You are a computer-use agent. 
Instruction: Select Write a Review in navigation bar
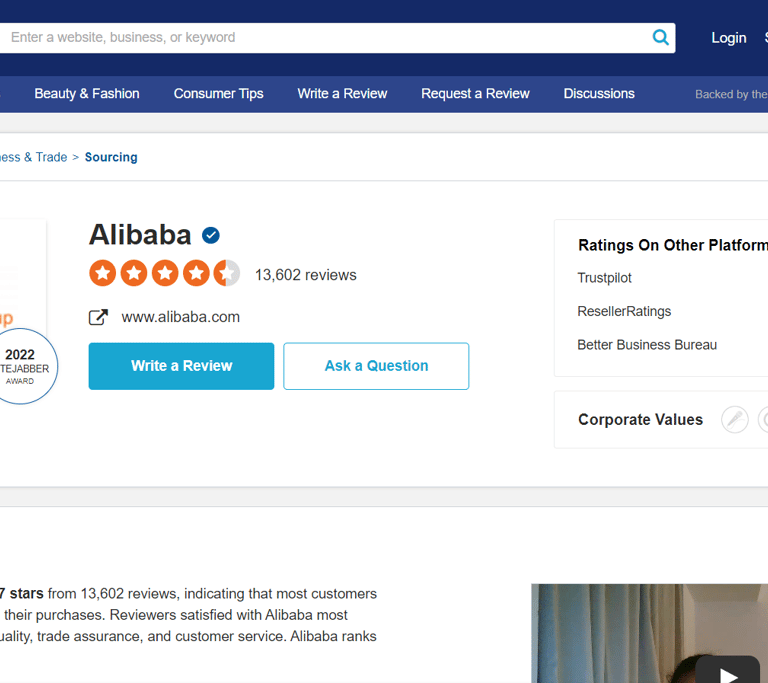(342, 94)
